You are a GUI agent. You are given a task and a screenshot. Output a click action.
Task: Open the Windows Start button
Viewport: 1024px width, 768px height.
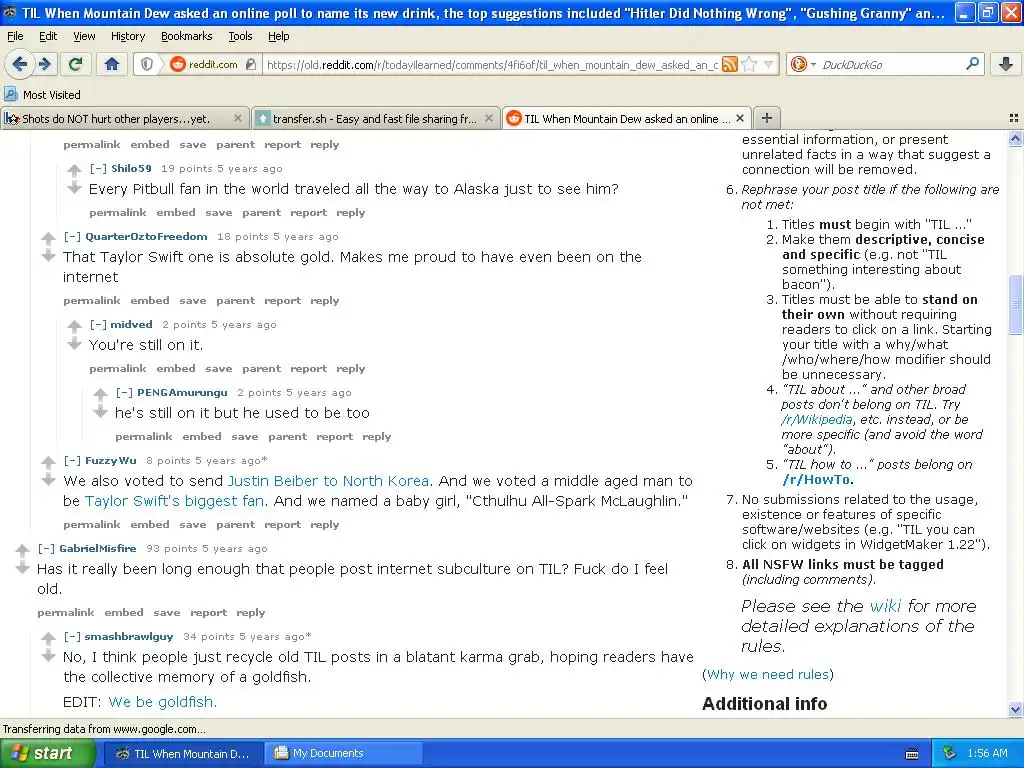pos(47,753)
